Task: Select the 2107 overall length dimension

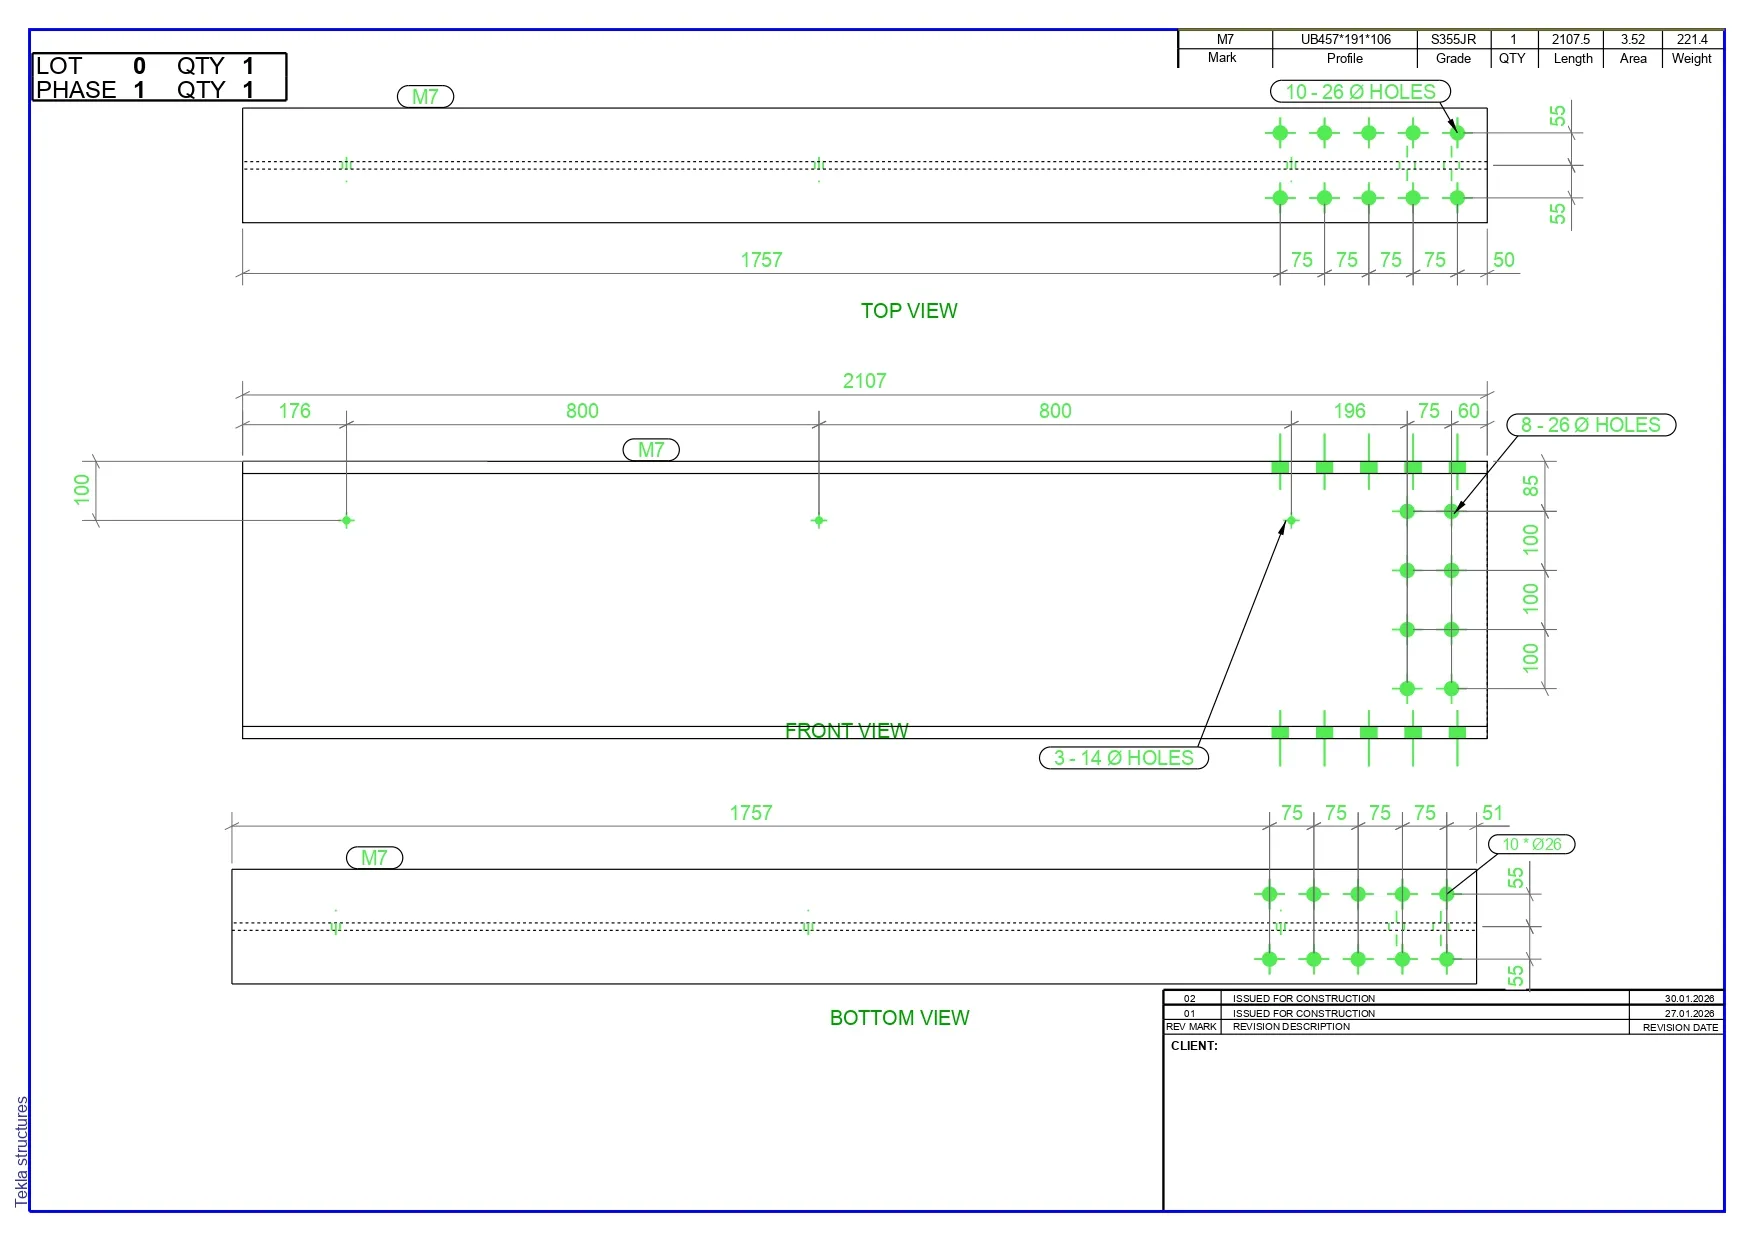Action: pyautogui.click(x=864, y=381)
